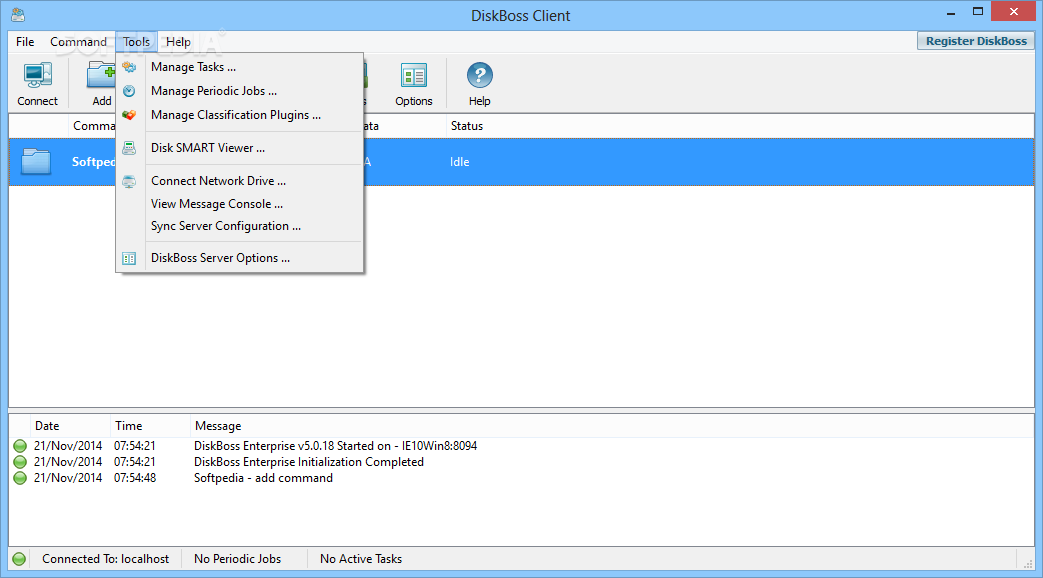Select the Started on IE10Win8:8094 message

335,446
